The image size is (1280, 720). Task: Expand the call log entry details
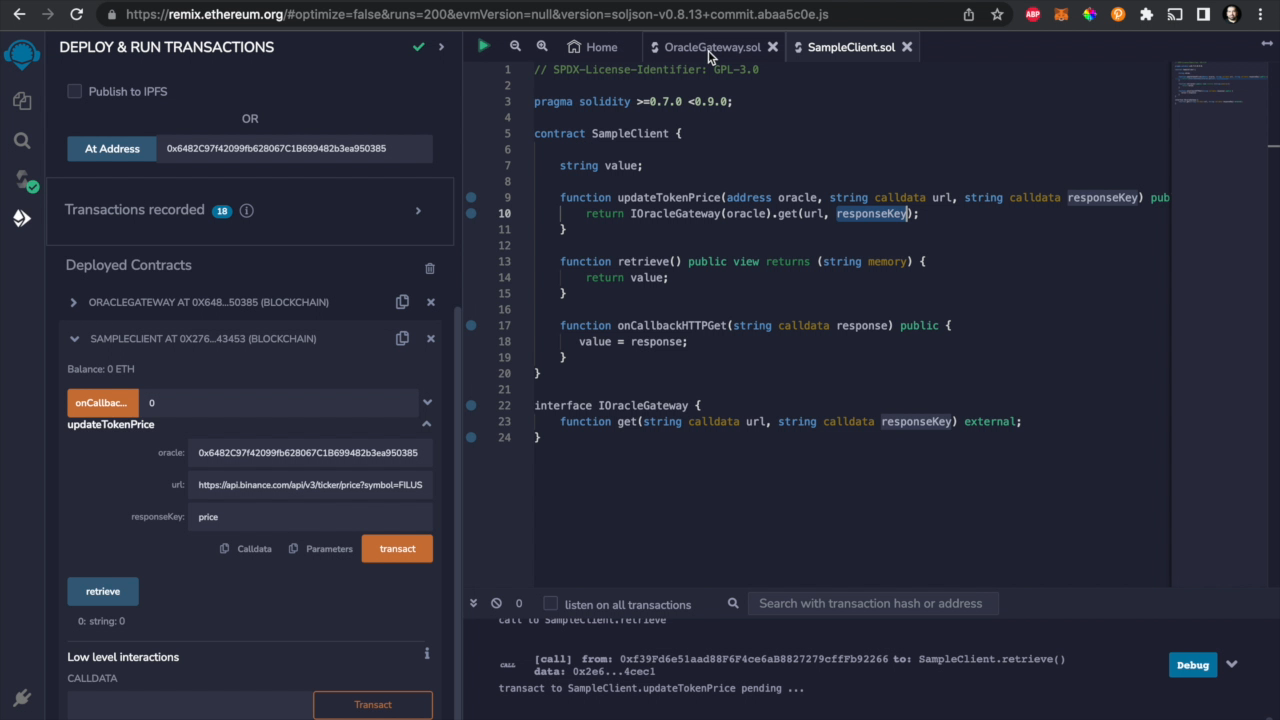coord(1232,664)
